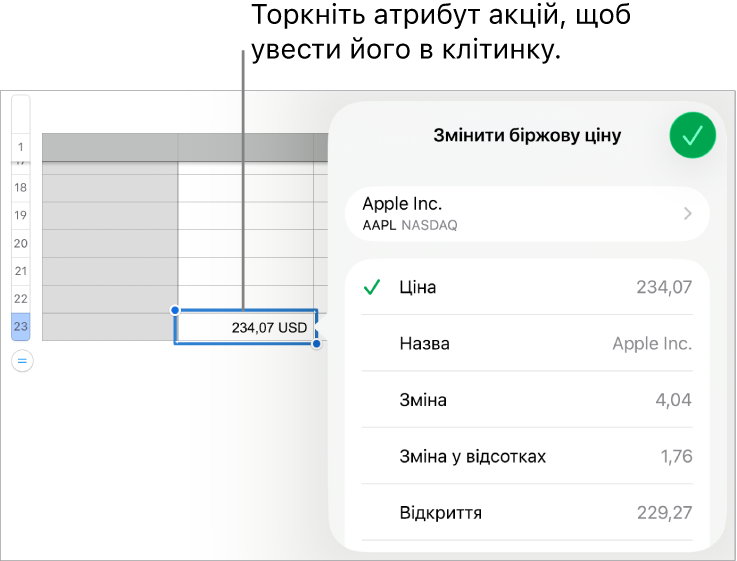737x561 pixels.
Task: Click the bottom-right selection handle
Action: tap(317, 344)
